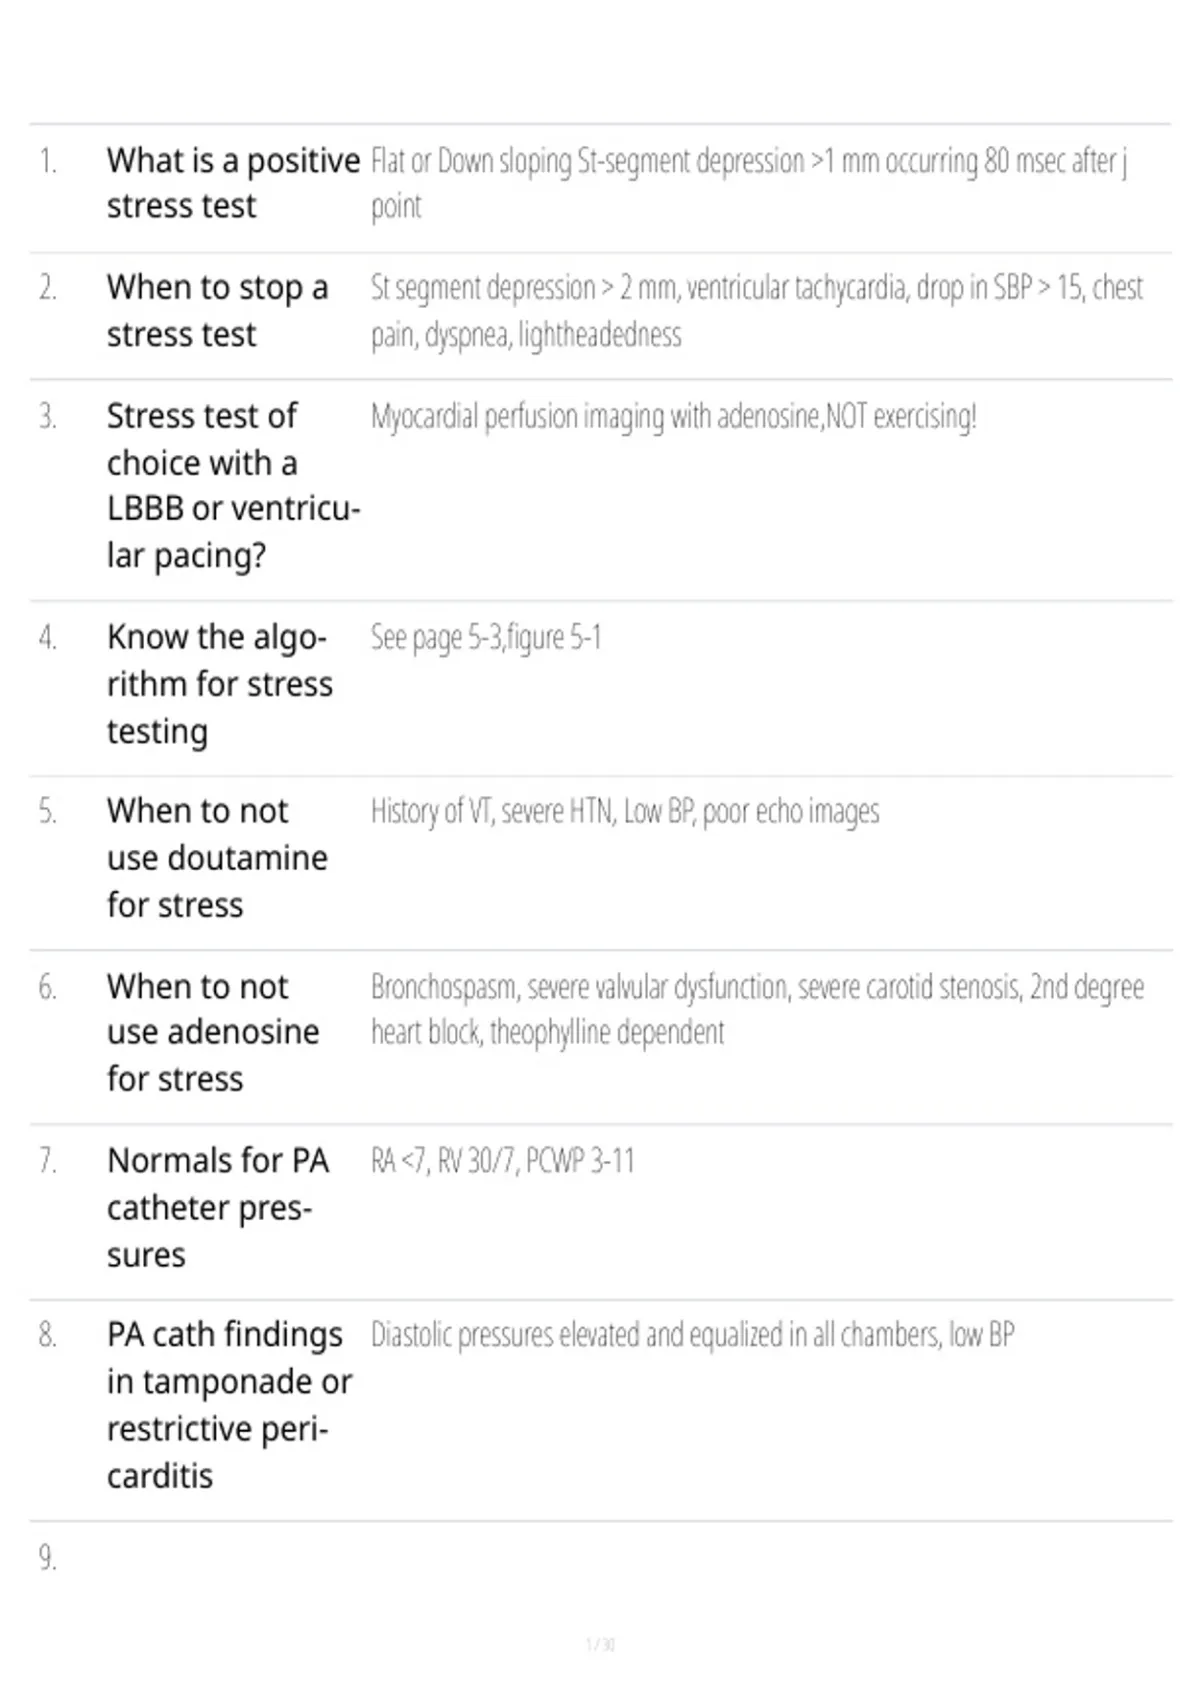Select the term "What is a positive stress test"

pos(233,183)
